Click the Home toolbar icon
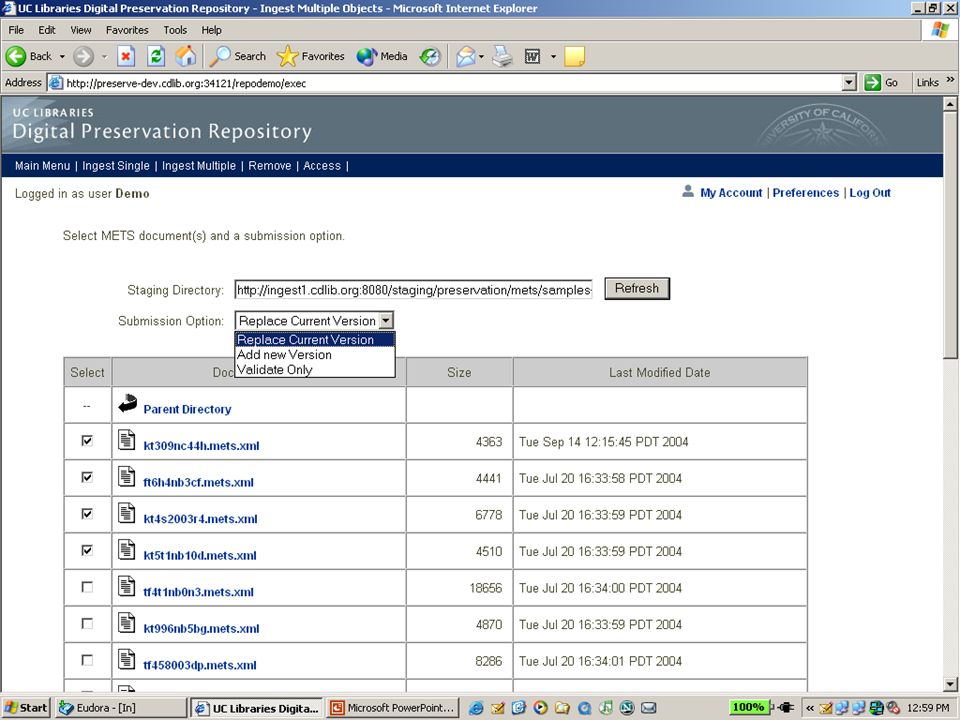This screenshot has height=720, width=960. [x=186, y=56]
